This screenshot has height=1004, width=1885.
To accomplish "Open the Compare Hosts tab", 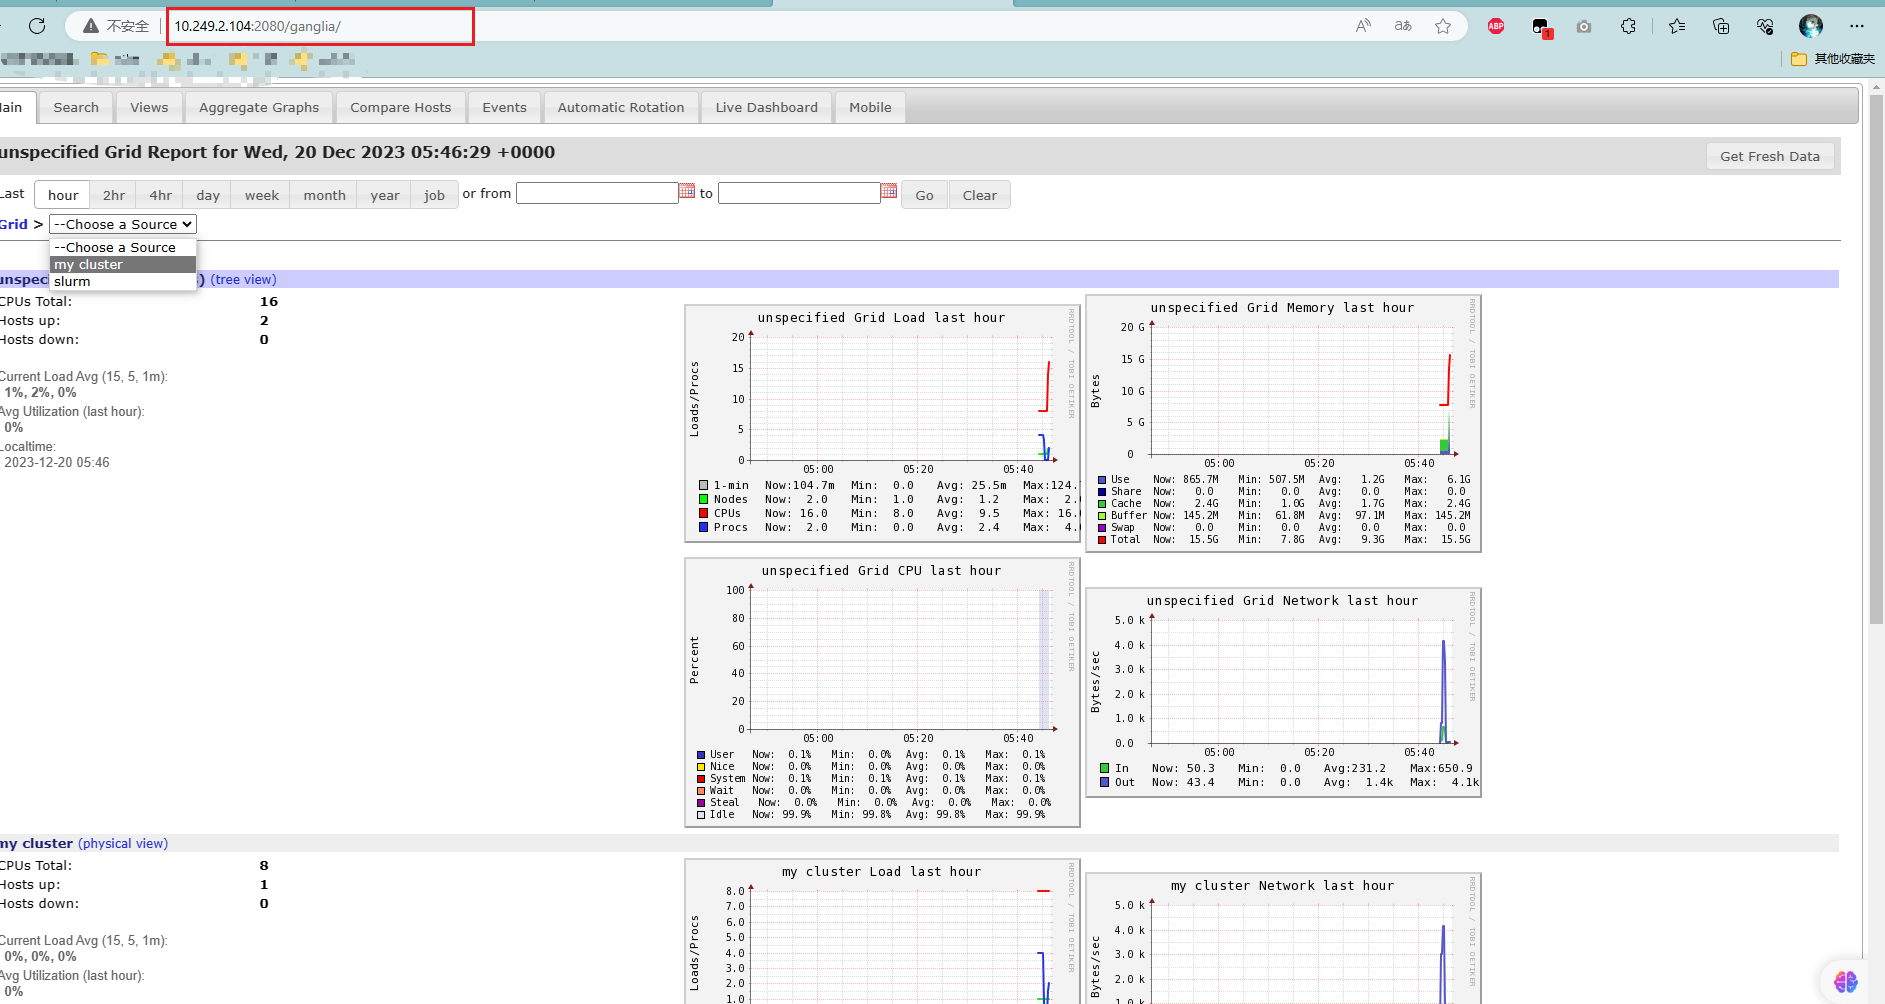I will coord(401,107).
